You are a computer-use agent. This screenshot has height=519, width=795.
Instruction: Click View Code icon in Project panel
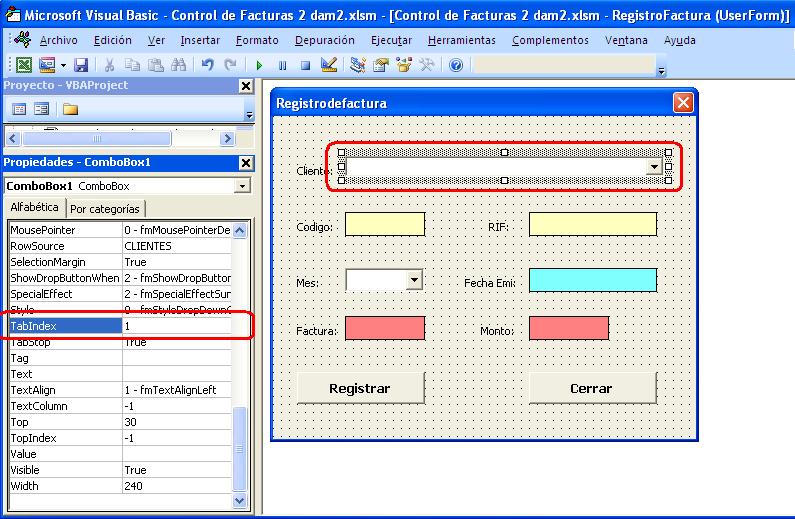coord(19,109)
